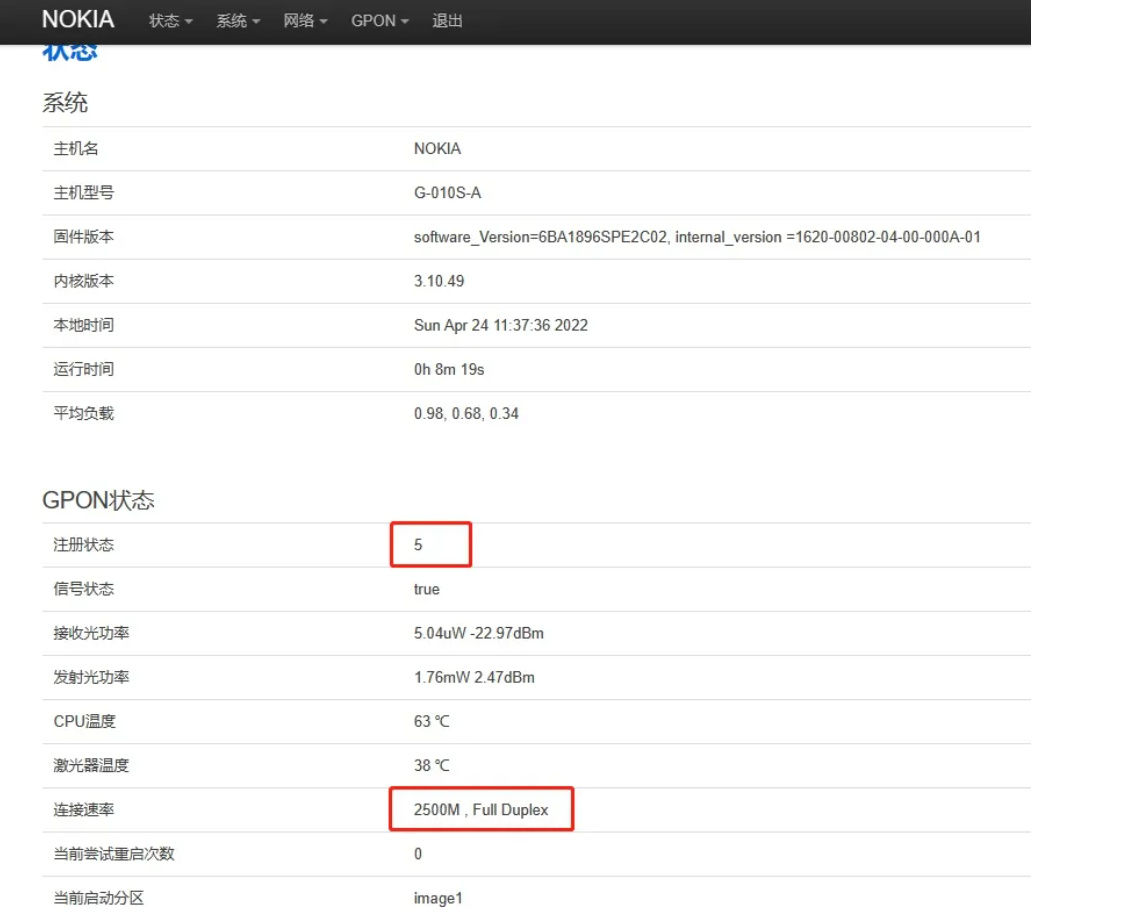Click the 平均负载 row label
Screen dimensions: 1136x915
pos(83,414)
